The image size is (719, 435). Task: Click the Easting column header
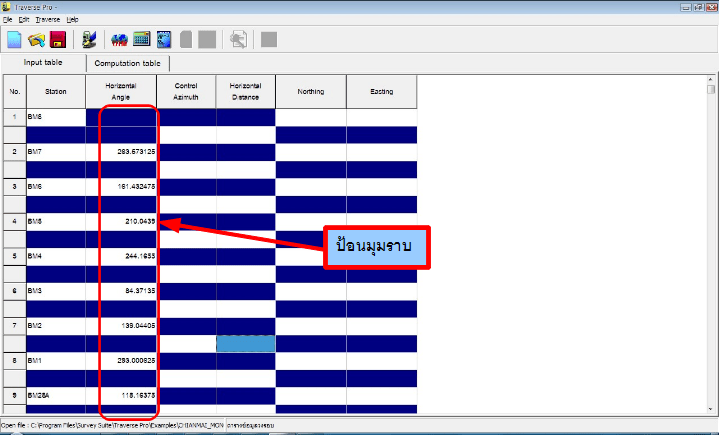382,92
